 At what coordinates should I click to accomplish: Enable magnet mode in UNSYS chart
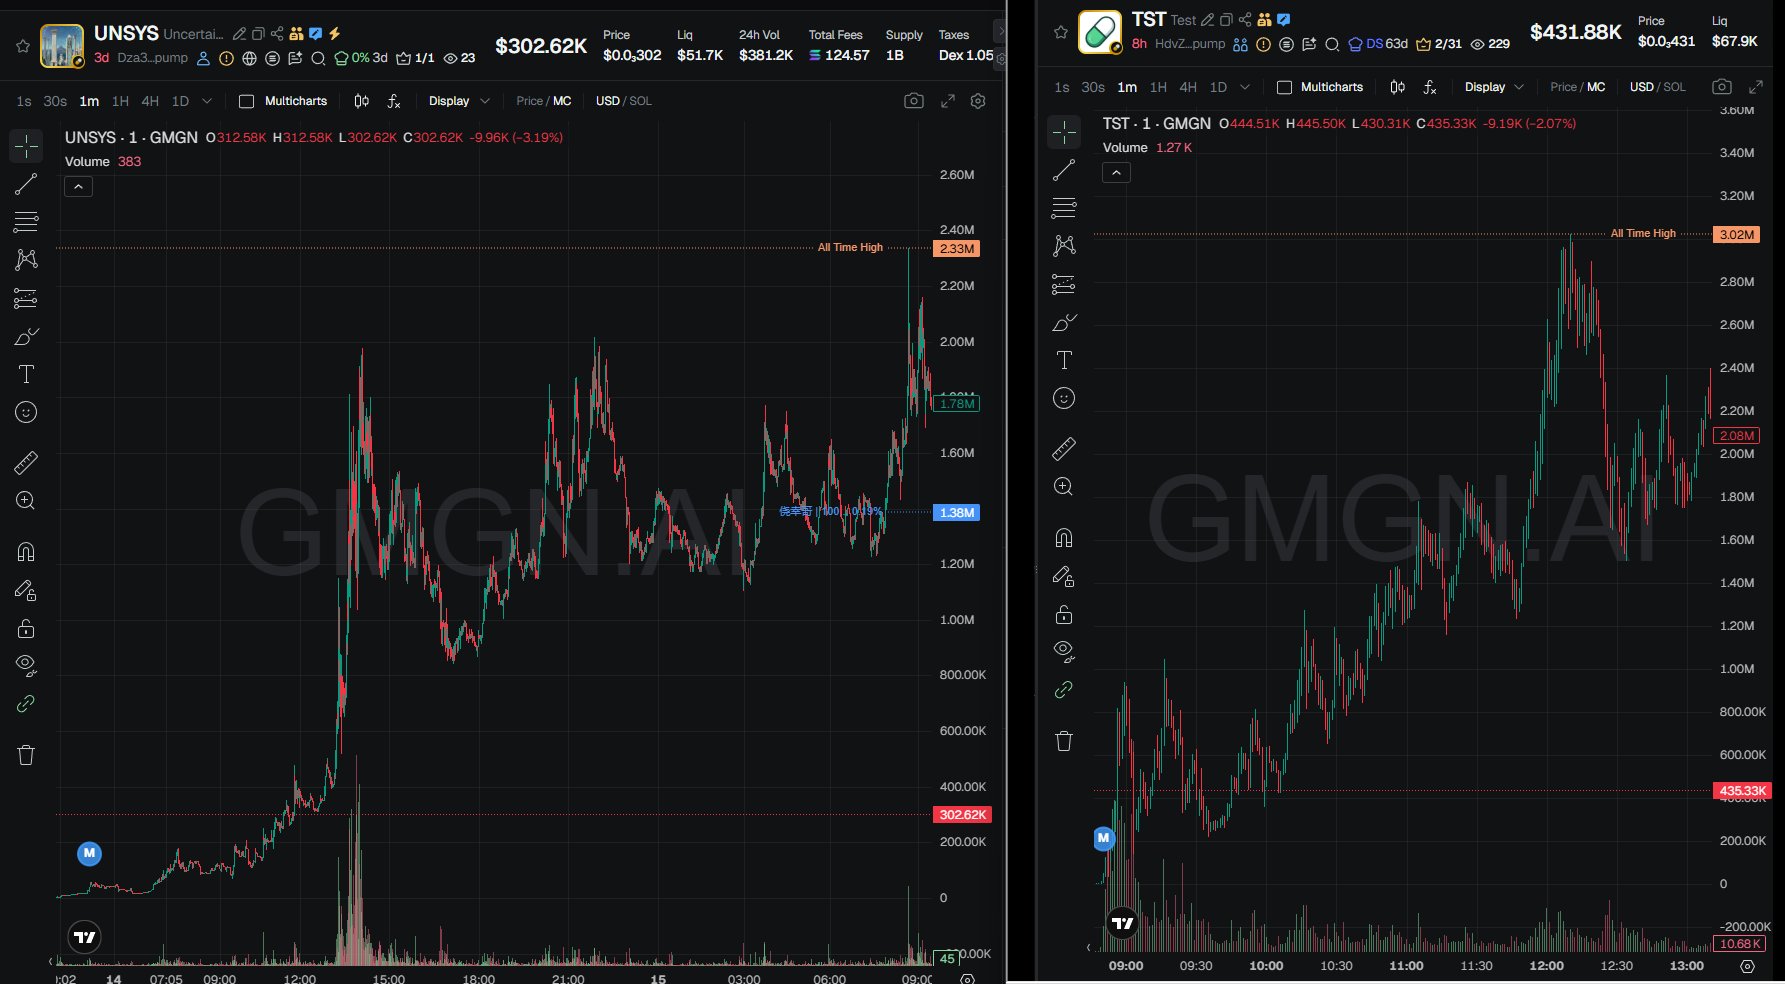[x=26, y=551]
